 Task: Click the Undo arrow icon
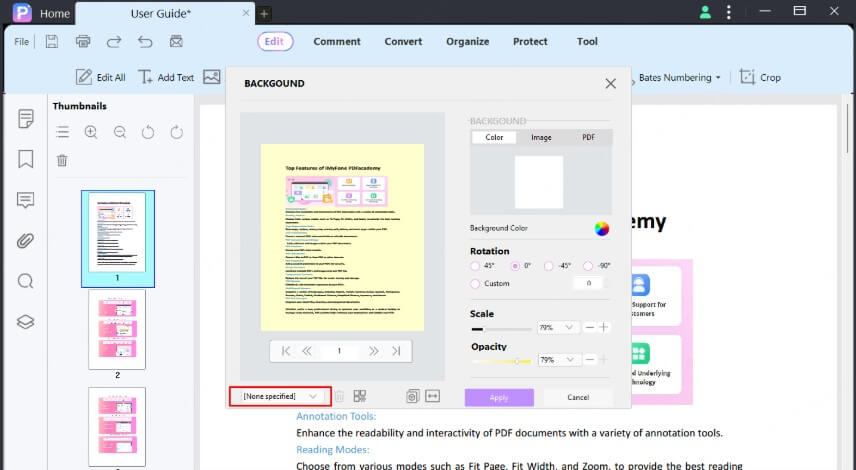(x=145, y=41)
